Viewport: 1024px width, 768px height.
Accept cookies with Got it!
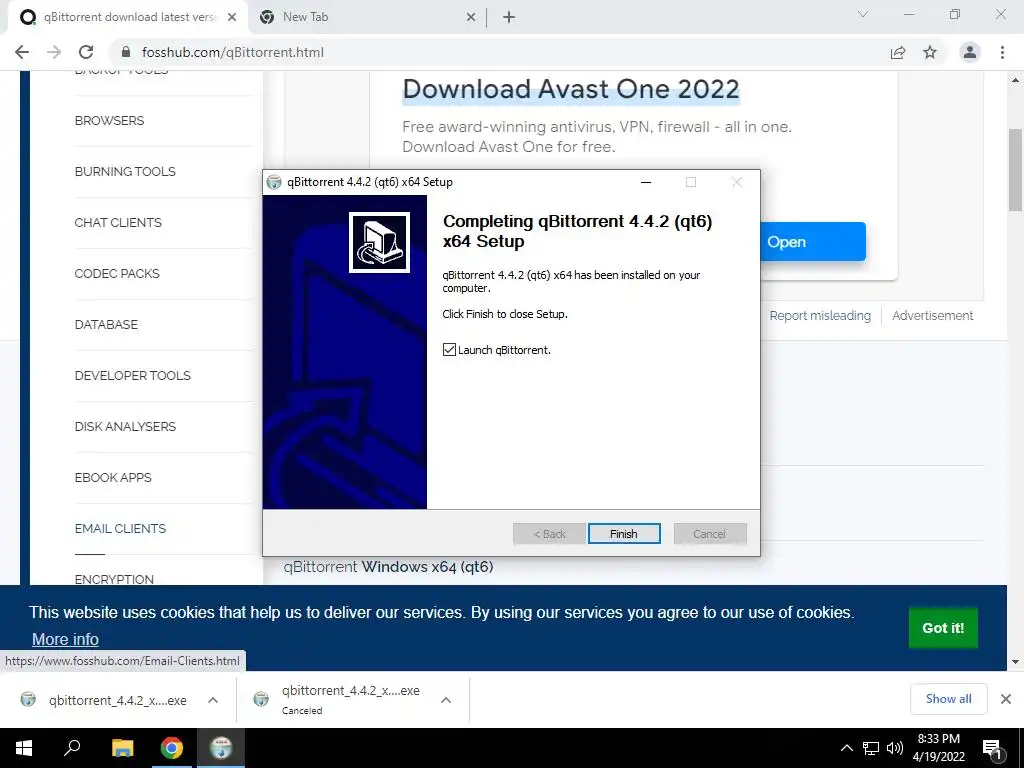943,628
